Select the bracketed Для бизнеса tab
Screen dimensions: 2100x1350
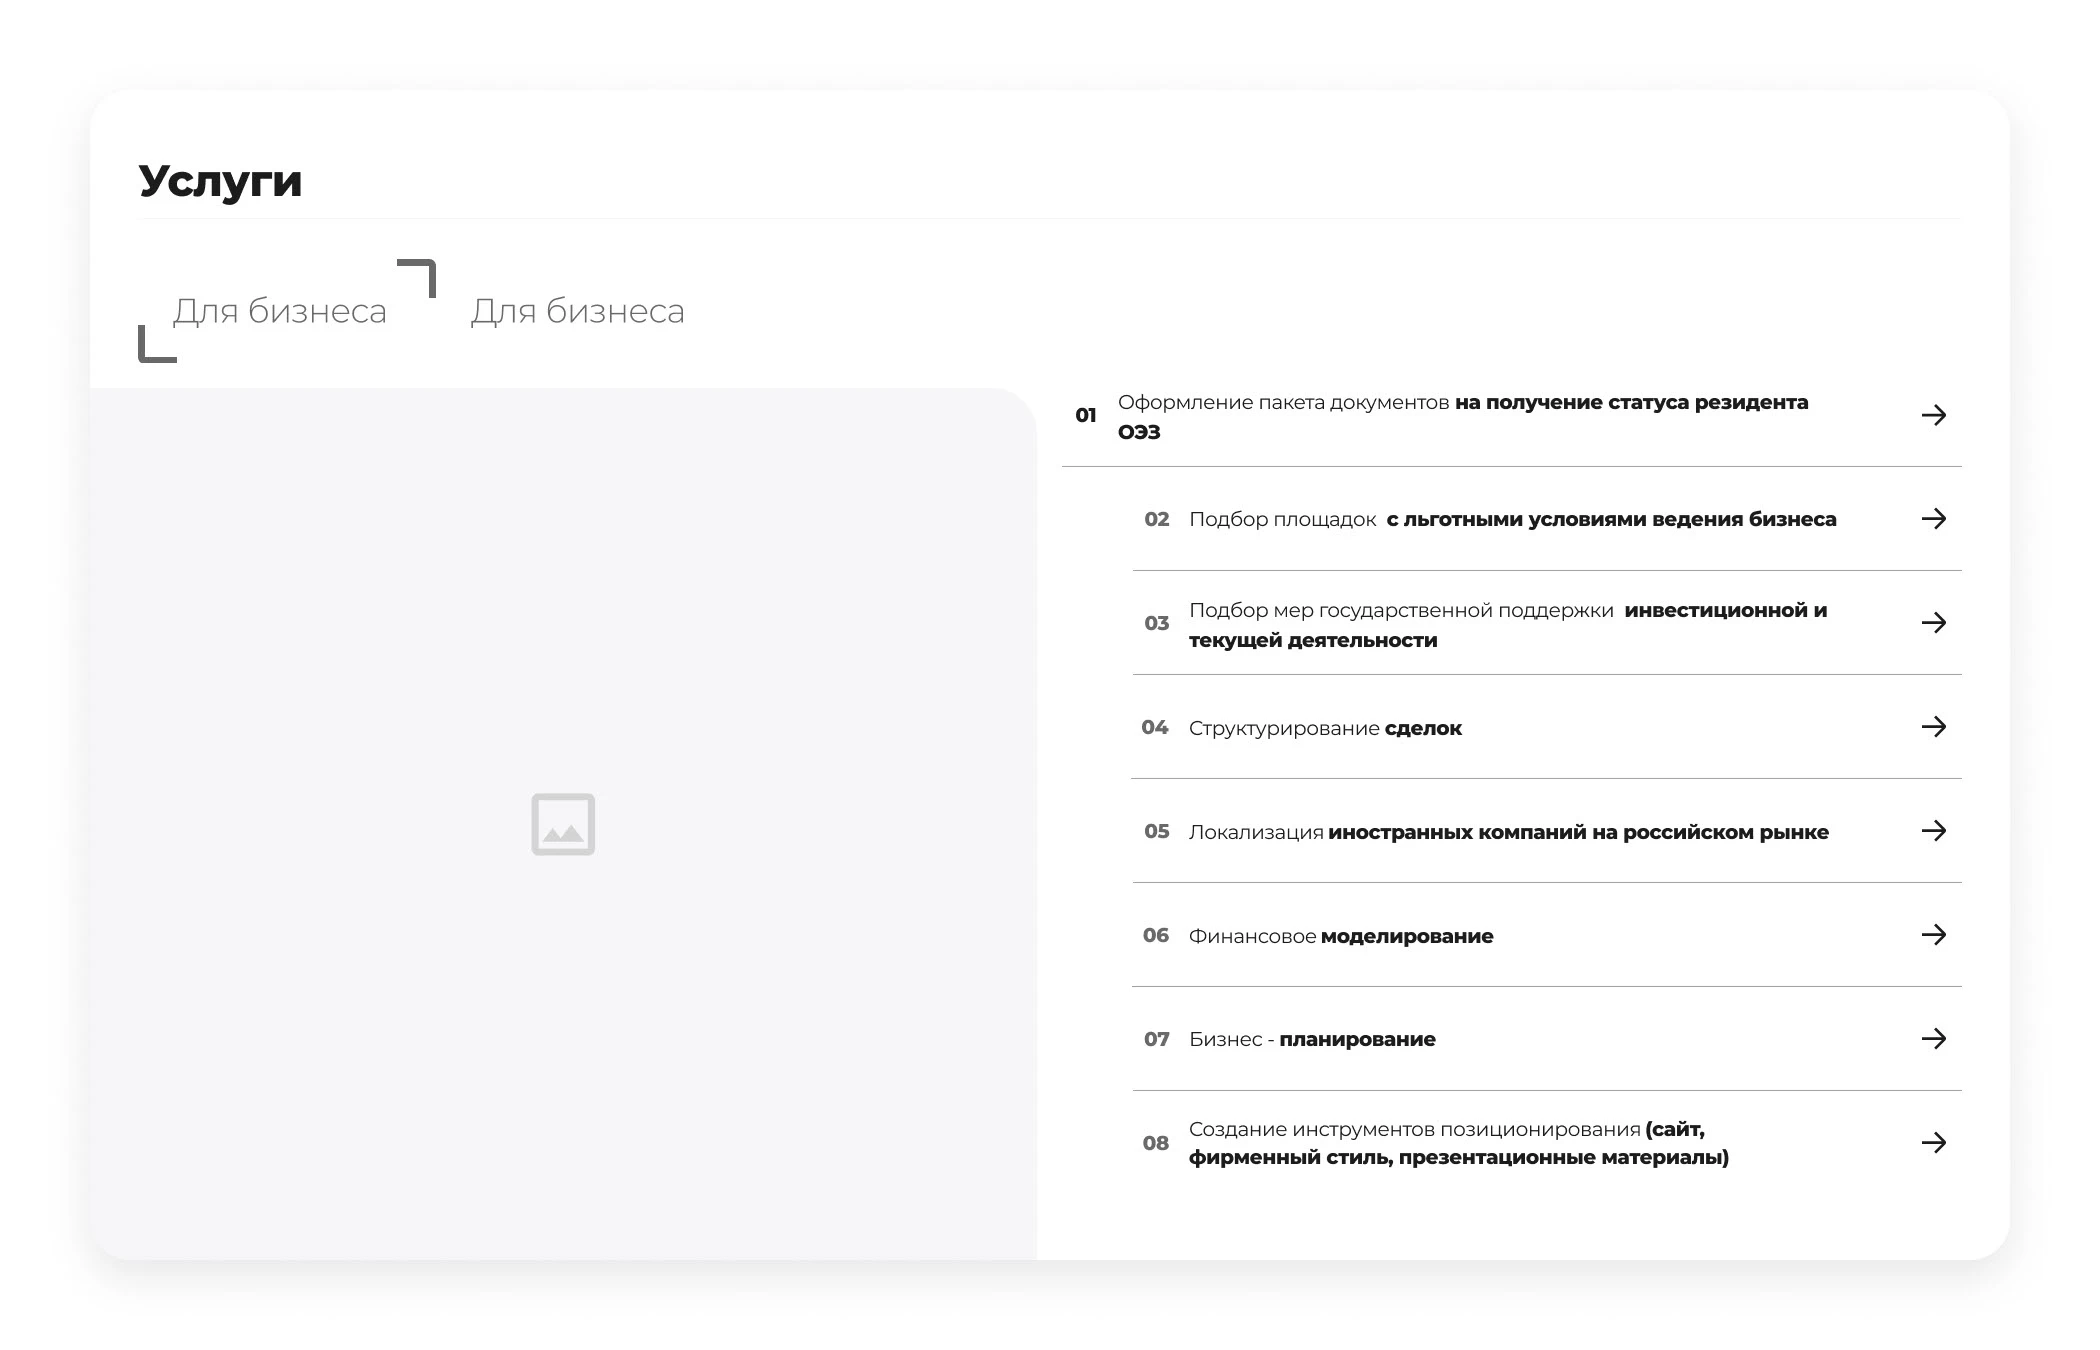point(280,311)
